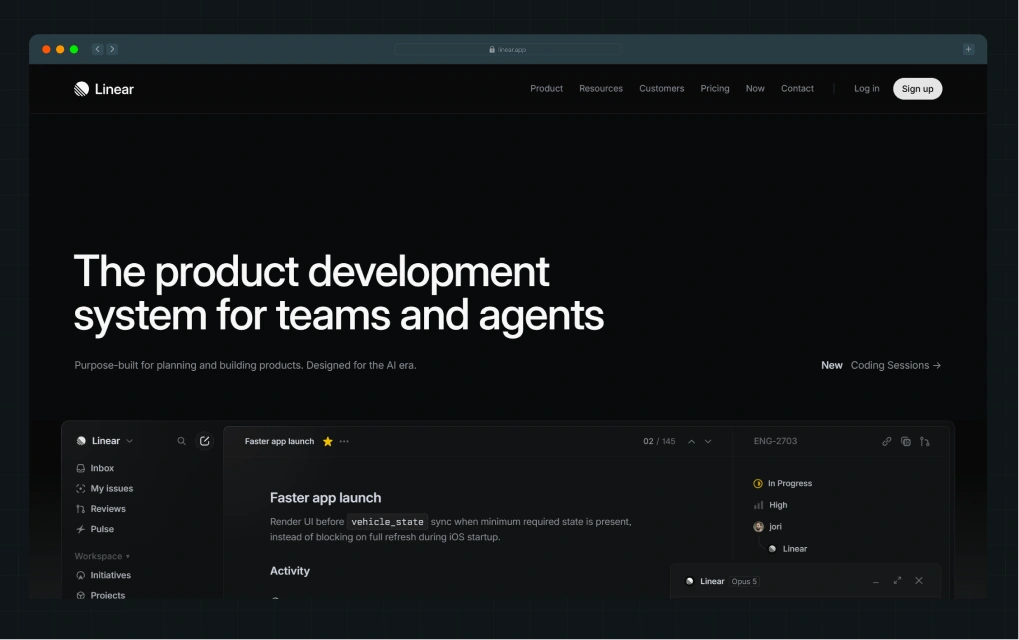Open Inbox in the sidebar
1019x640 pixels.
click(x=95, y=468)
